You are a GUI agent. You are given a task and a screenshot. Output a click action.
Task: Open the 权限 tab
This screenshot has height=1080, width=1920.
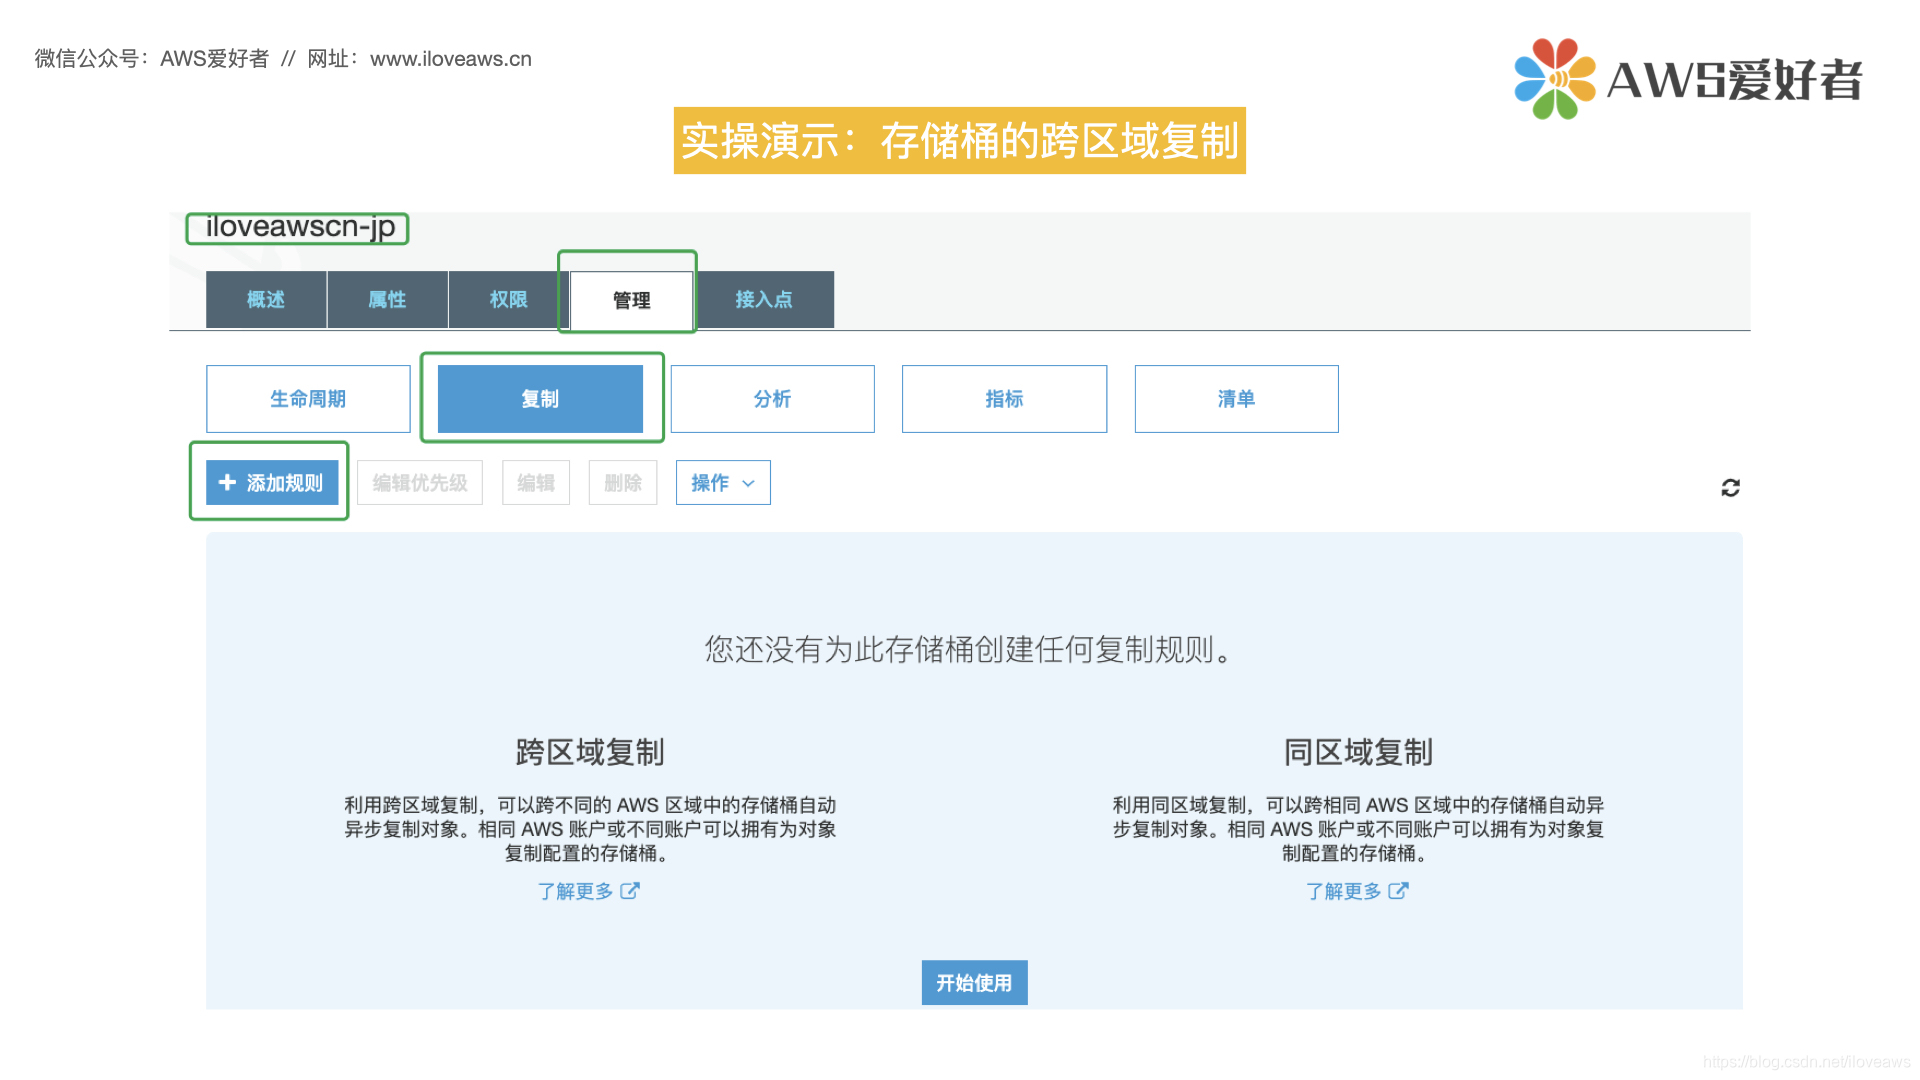coord(507,299)
